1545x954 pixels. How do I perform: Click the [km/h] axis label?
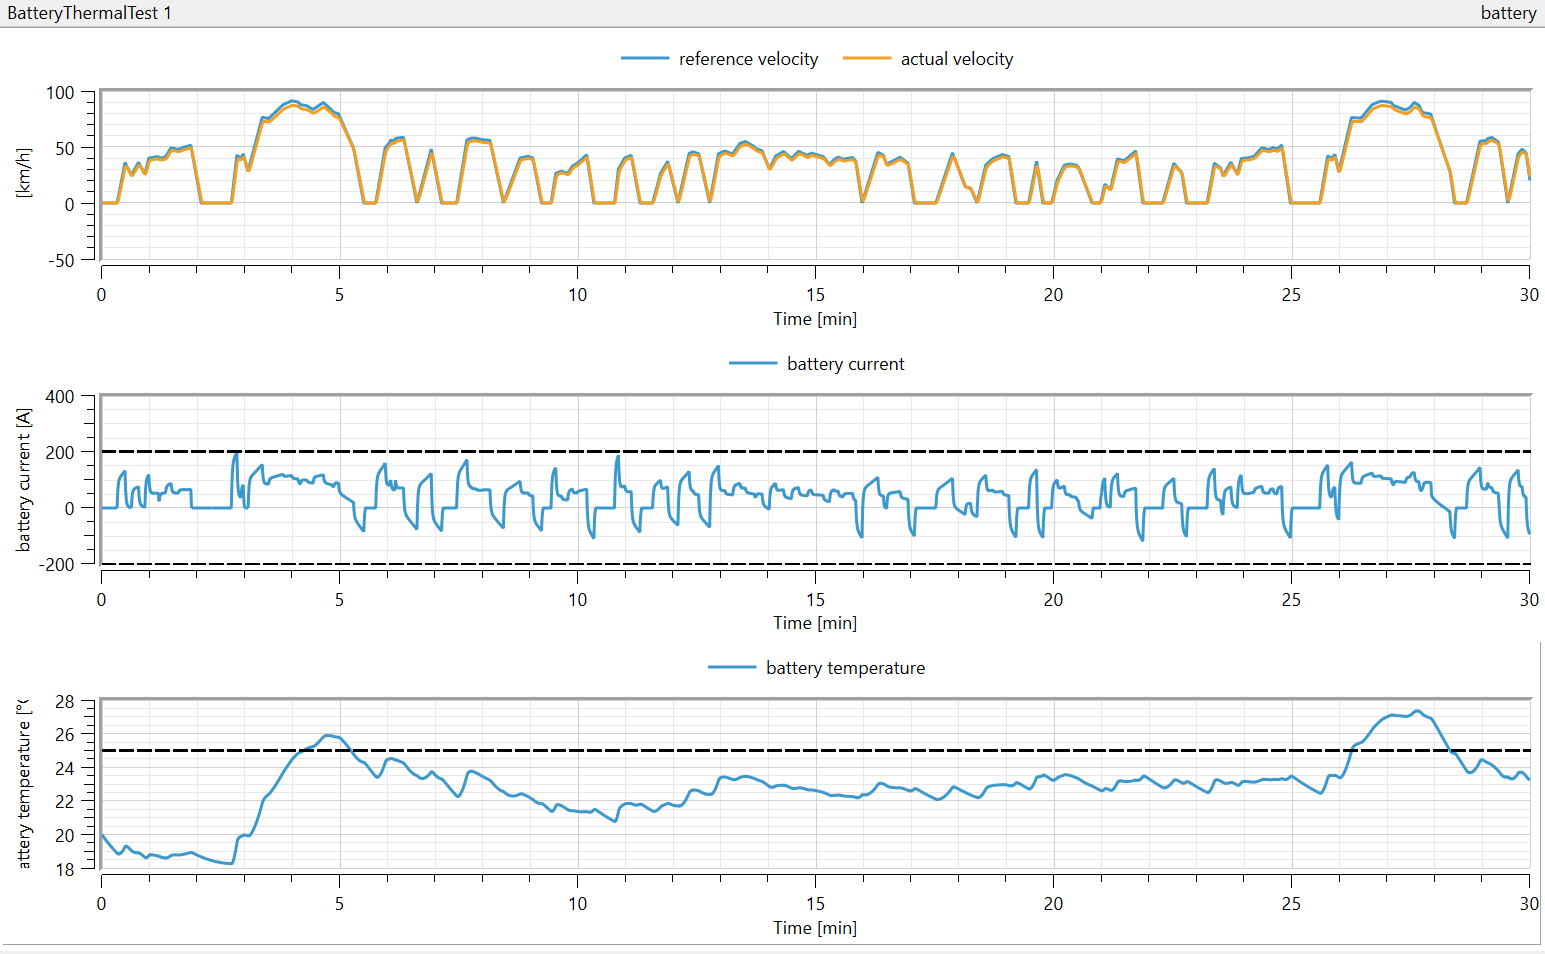[x=24, y=173]
